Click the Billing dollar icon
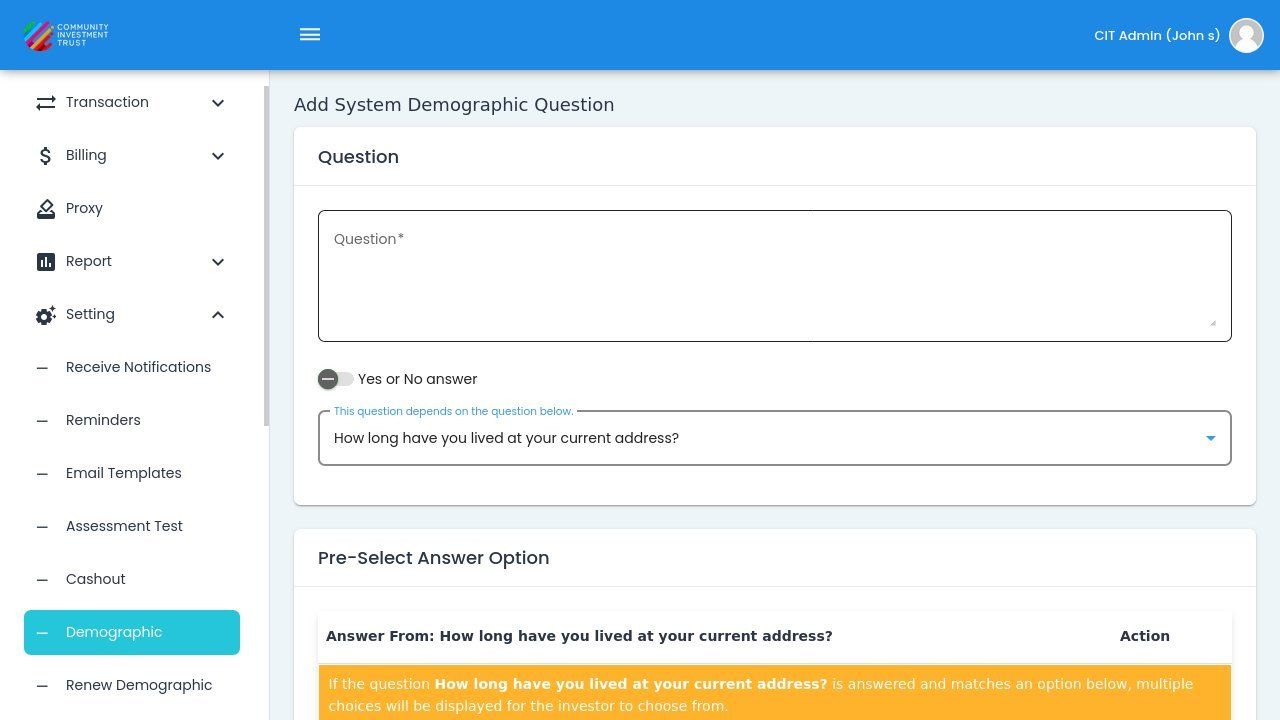This screenshot has width=1280, height=720. point(46,156)
